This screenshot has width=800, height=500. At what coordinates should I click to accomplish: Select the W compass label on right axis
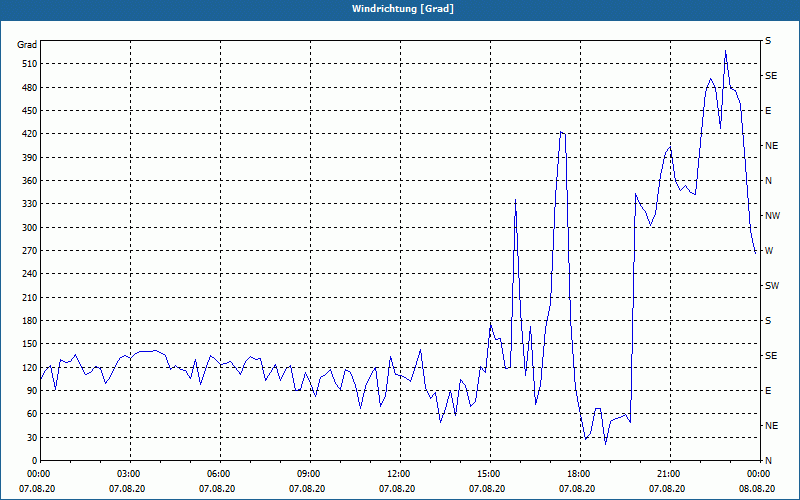click(x=769, y=250)
